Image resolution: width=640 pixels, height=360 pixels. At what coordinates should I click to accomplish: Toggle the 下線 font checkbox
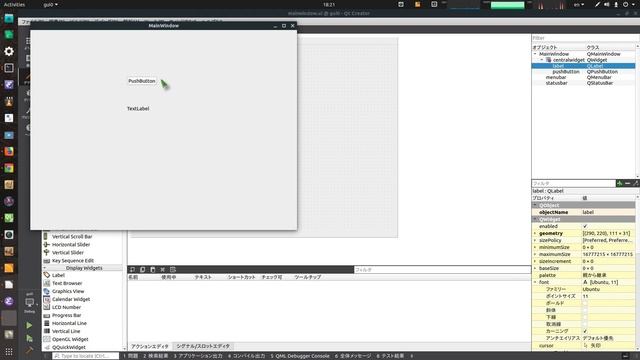pyautogui.click(x=585, y=317)
